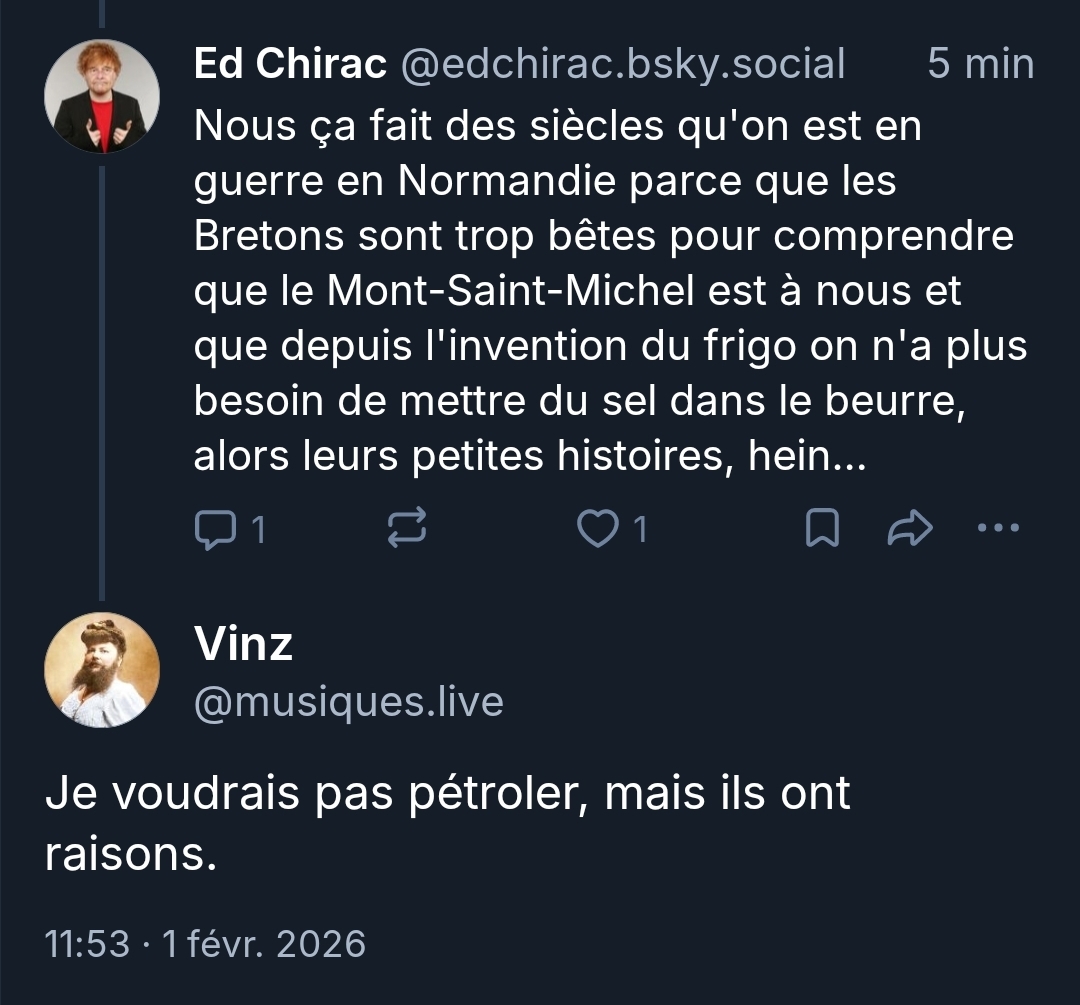The height and width of the screenshot is (1005, 1080).
Task: Reply to Ed Chirac's post
Action: (211, 529)
